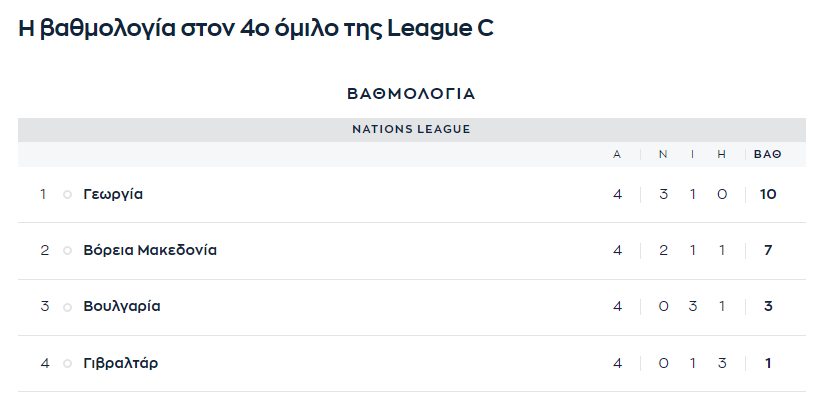Click the status circle next to Γεωργία
Viewport: 832px width, 407px height.
click(67, 194)
